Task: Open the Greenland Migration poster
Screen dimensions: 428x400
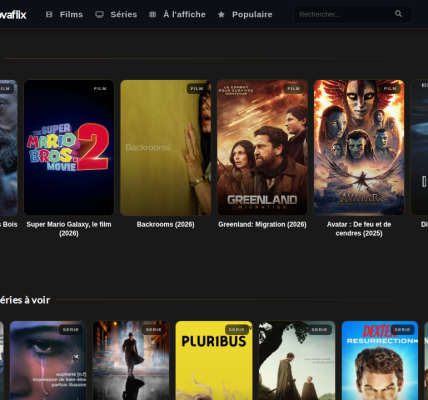Action: coord(262,148)
